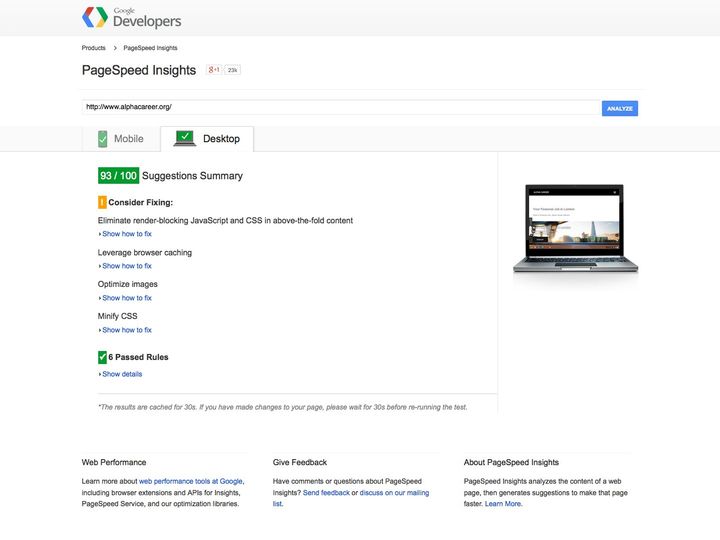Expand Show how to fix under Minify CSS
The width and height of the screenshot is (720, 540).
pos(125,330)
